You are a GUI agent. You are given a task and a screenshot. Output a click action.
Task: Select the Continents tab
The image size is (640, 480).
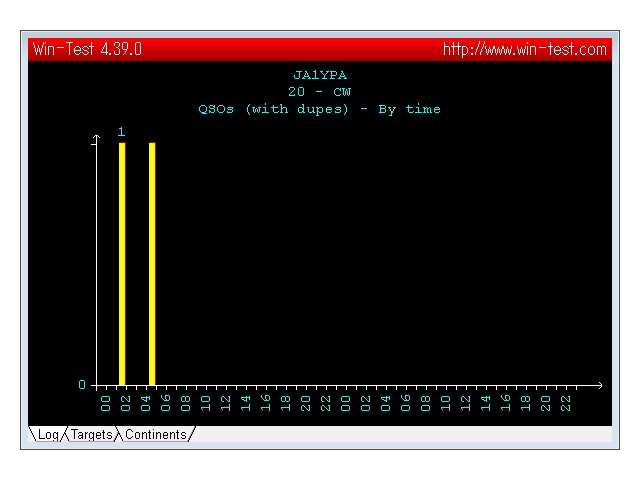point(156,434)
